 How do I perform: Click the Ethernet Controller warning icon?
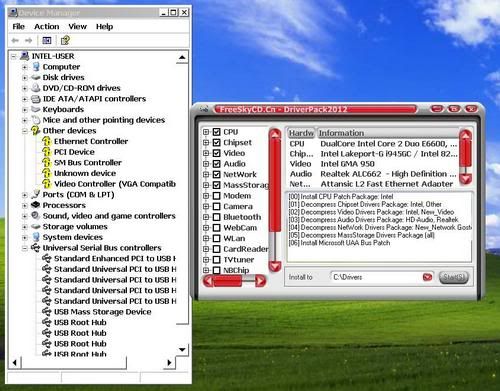[x=47, y=141]
